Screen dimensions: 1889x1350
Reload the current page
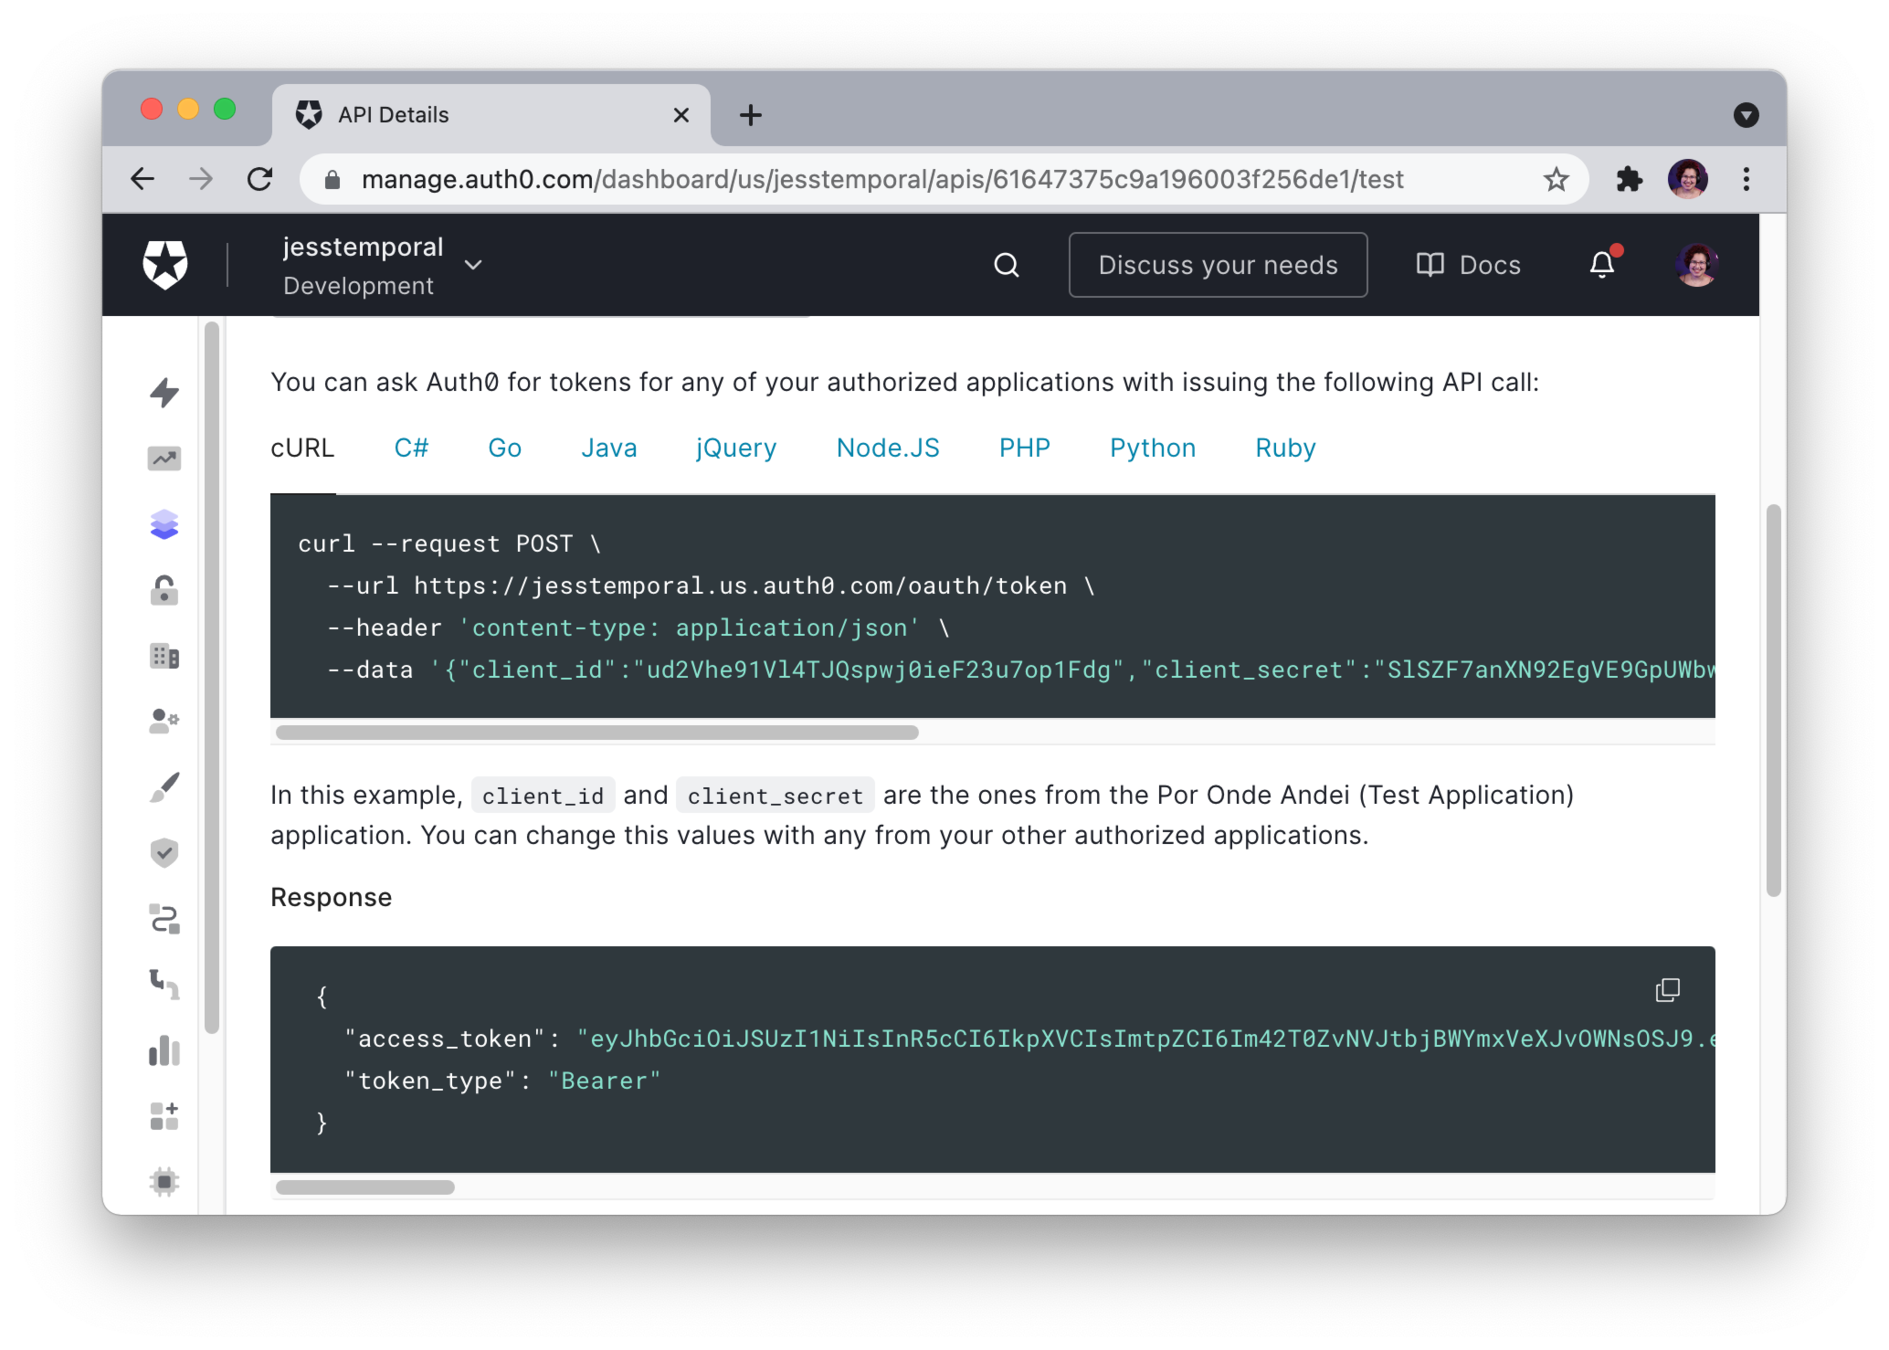click(260, 180)
